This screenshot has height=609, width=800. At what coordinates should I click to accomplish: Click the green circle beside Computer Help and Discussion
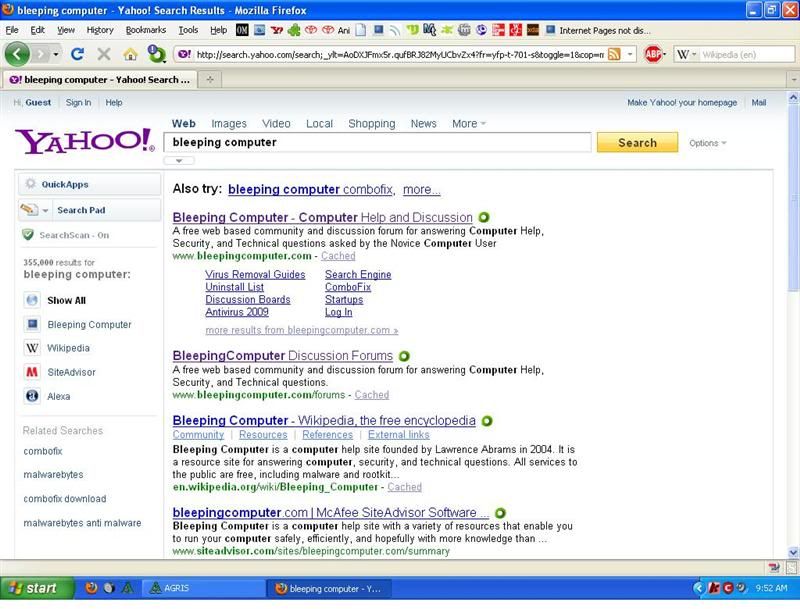click(x=484, y=217)
